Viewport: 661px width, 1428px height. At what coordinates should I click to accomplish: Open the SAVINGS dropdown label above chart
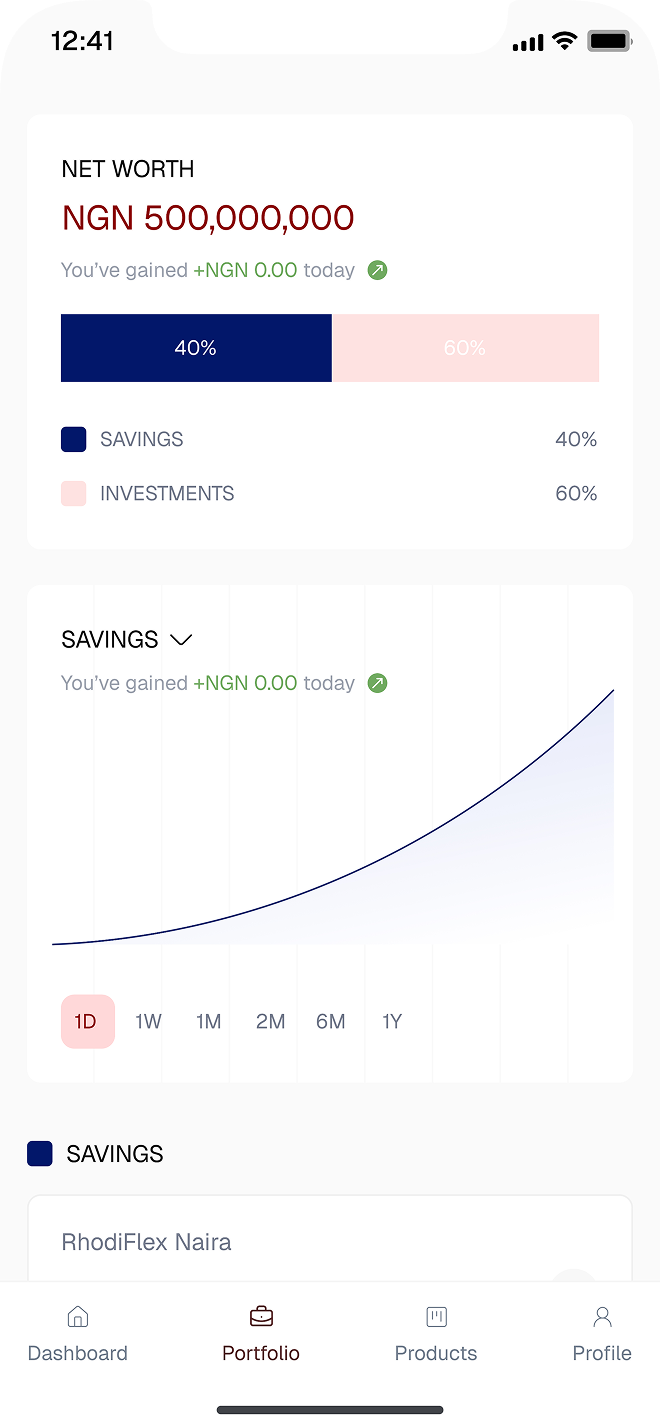pyautogui.click(x=110, y=640)
